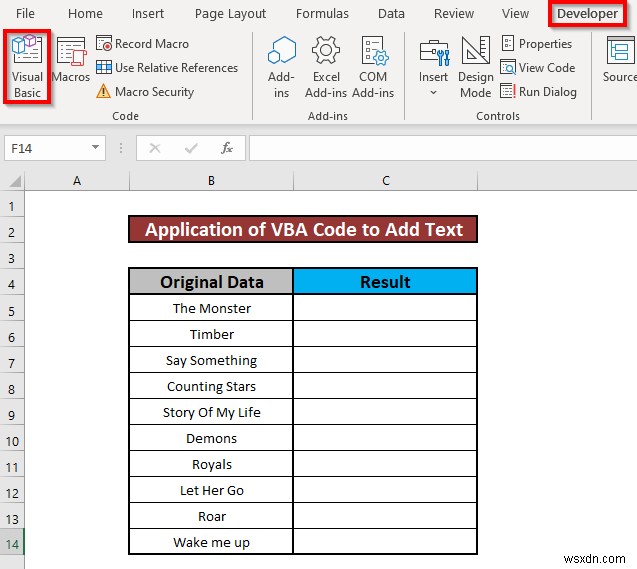Select cell 'Timber'
This screenshot has width=637, height=569.
coord(211,334)
